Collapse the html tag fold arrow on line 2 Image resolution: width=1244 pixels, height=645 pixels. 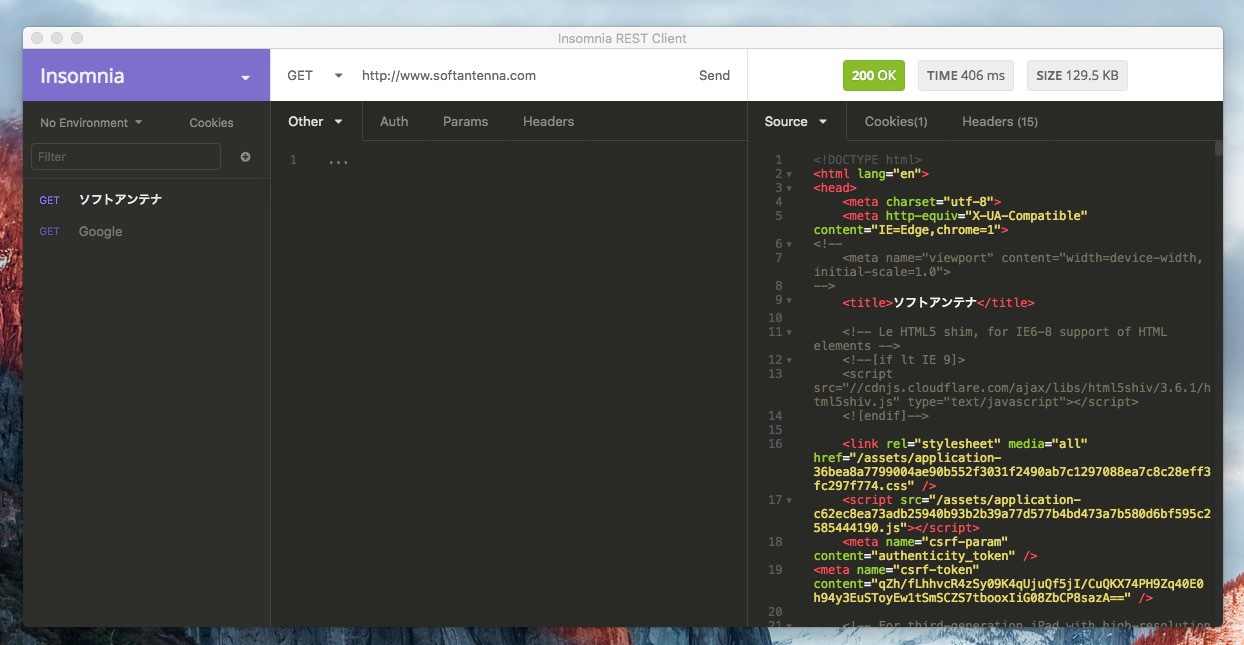click(x=789, y=174)
